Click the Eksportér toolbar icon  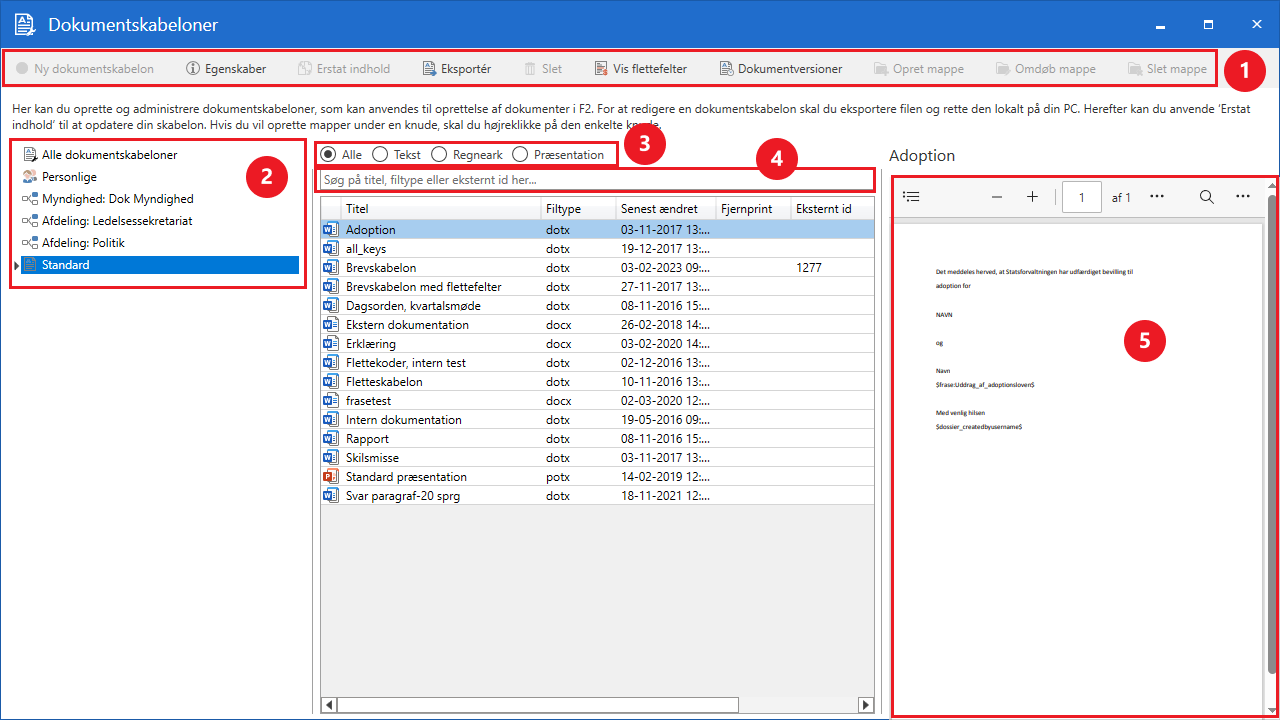tap(429, 69)
